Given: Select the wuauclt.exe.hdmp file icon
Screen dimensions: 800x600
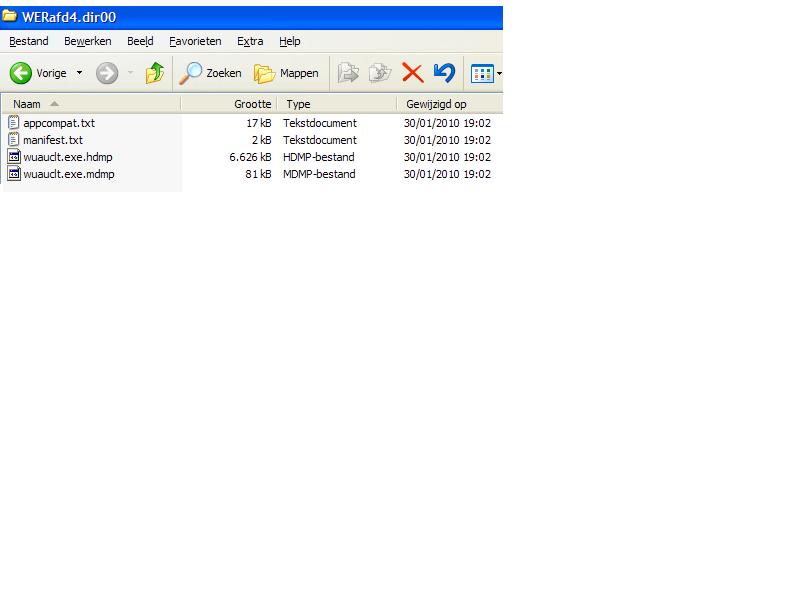Looking at the screenshot, I should [14, 157].
